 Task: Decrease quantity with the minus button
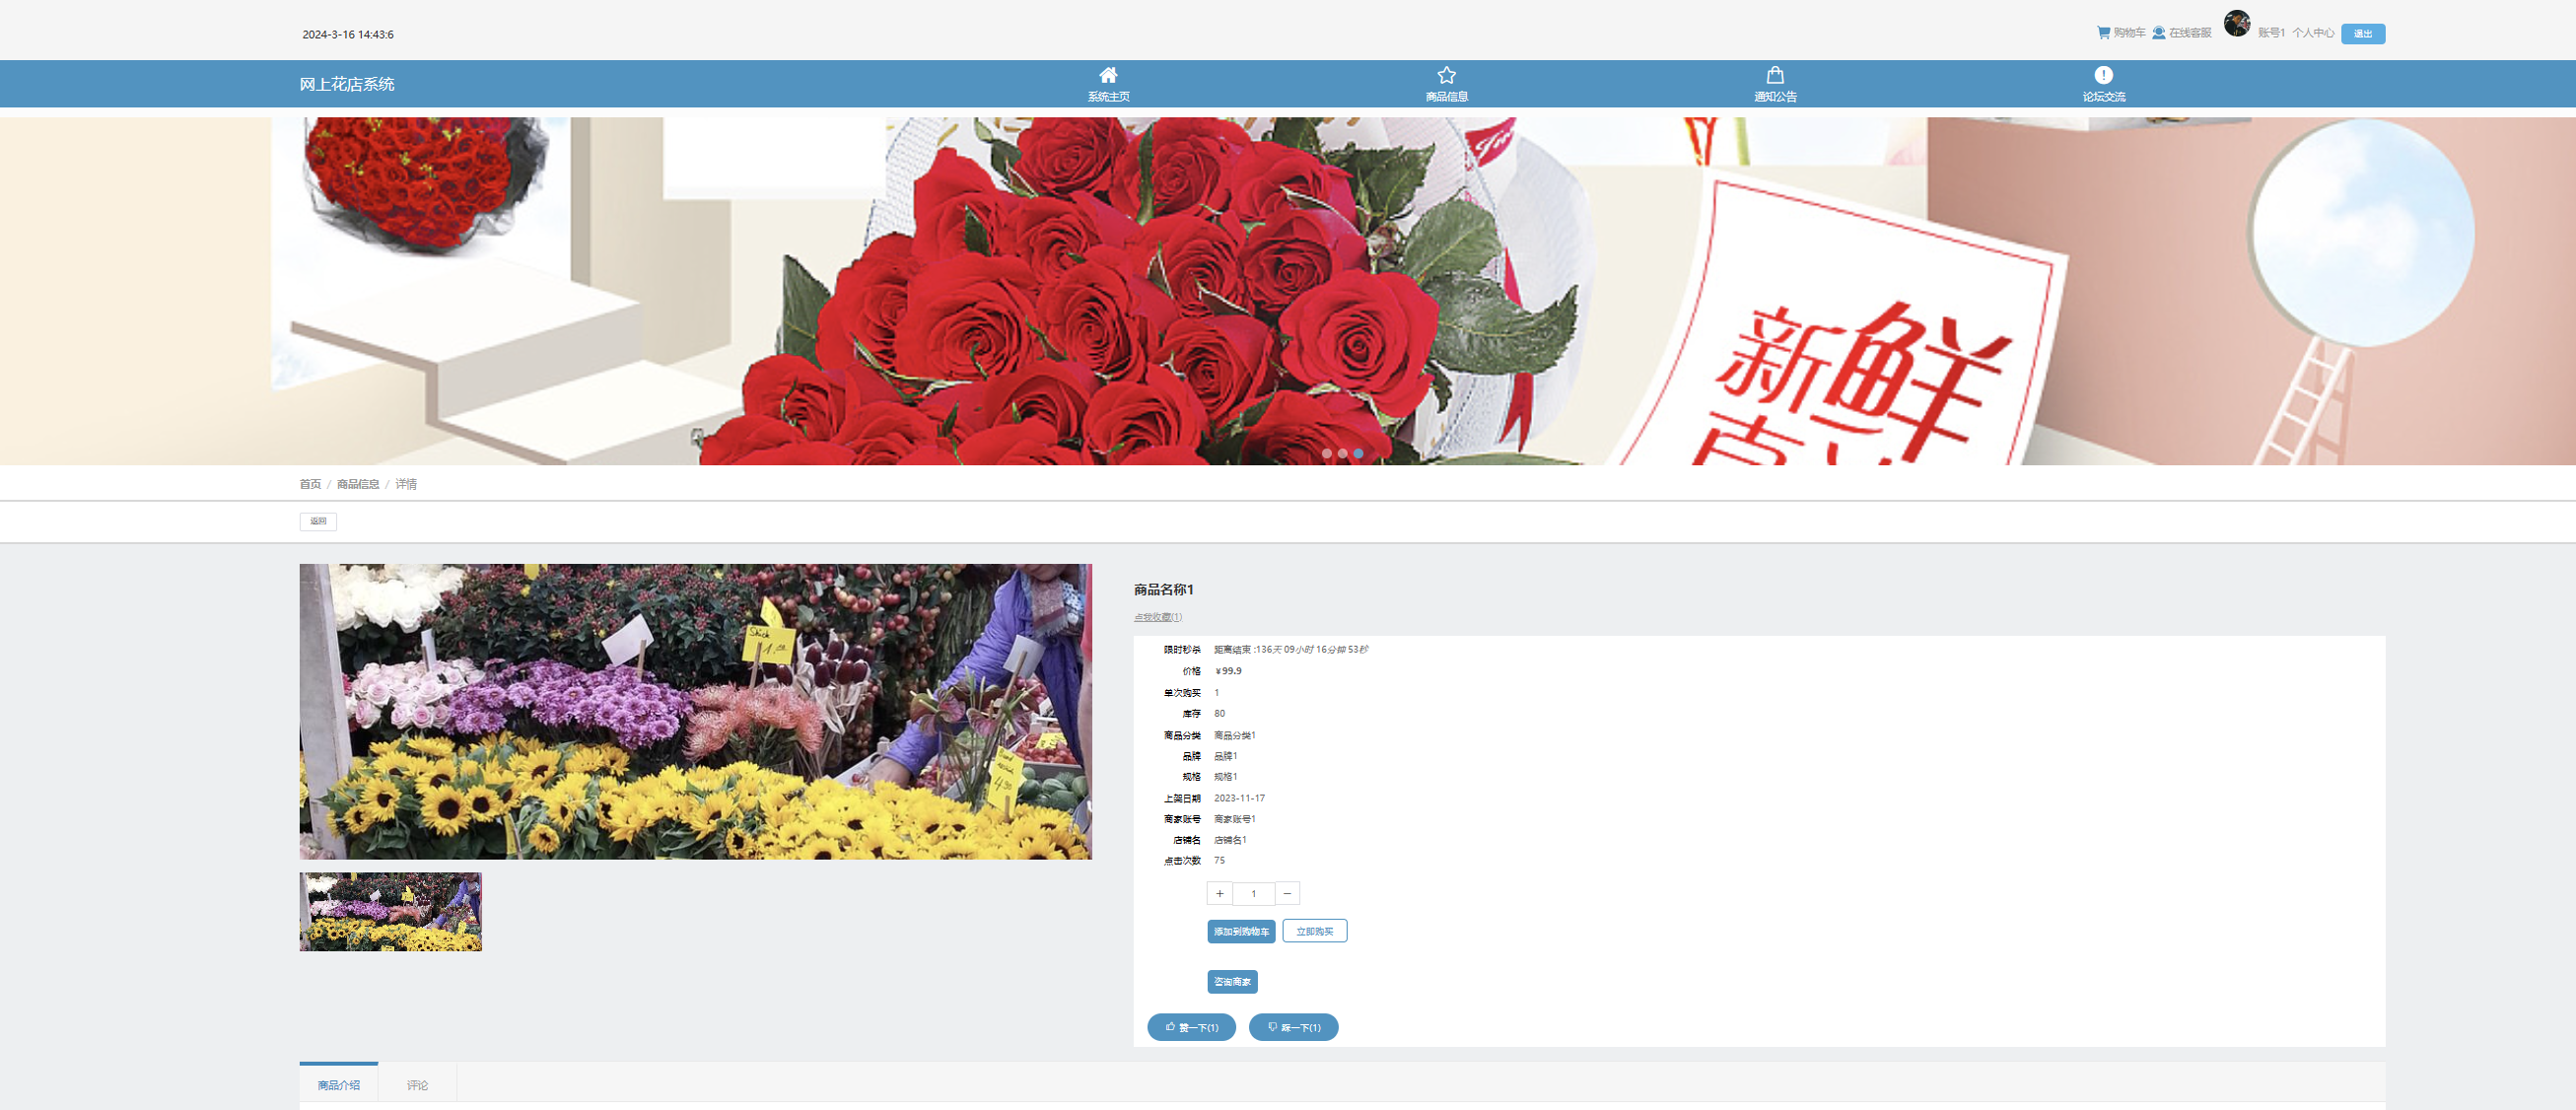[x=1287, y=893]
